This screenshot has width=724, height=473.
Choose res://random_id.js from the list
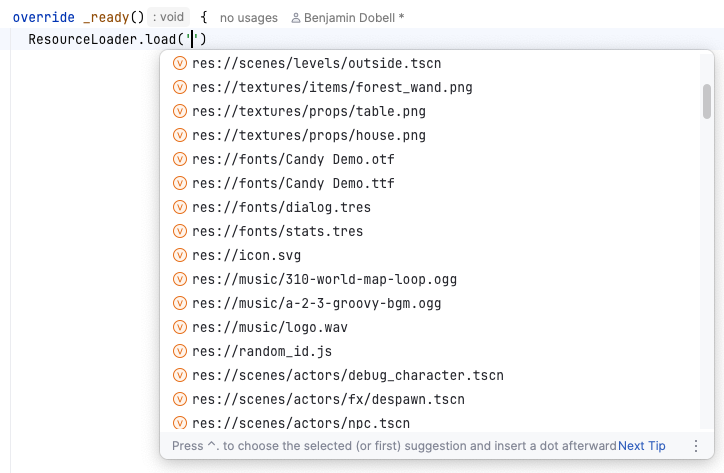[x=262, y=351]
